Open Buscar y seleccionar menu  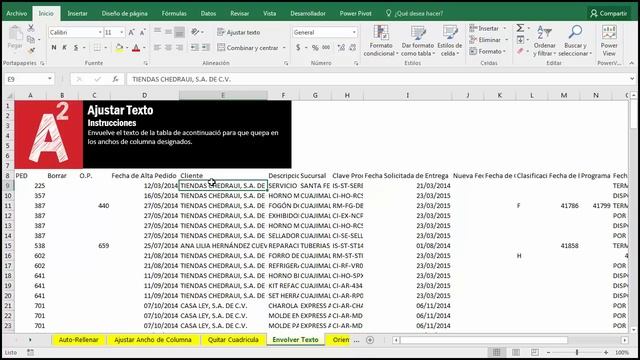pyautogui.click(x=575, y=40)
